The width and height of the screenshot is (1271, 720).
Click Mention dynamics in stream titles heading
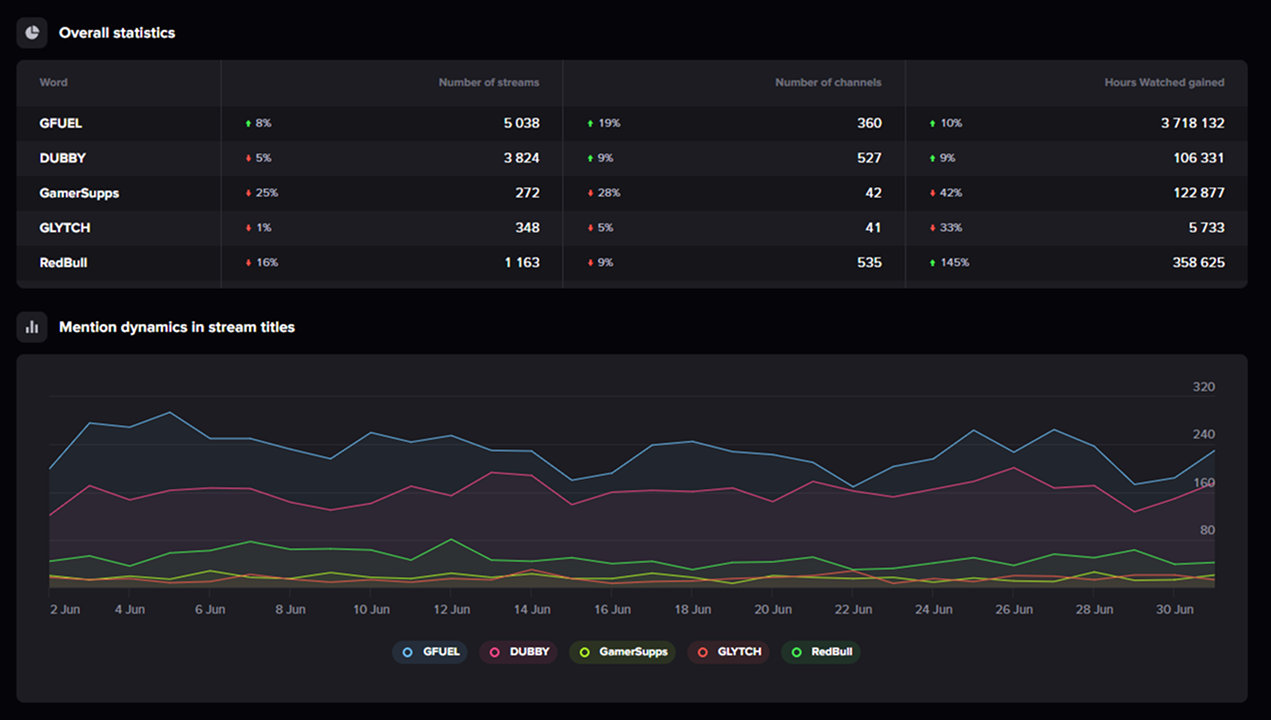[x=177, y=327]
